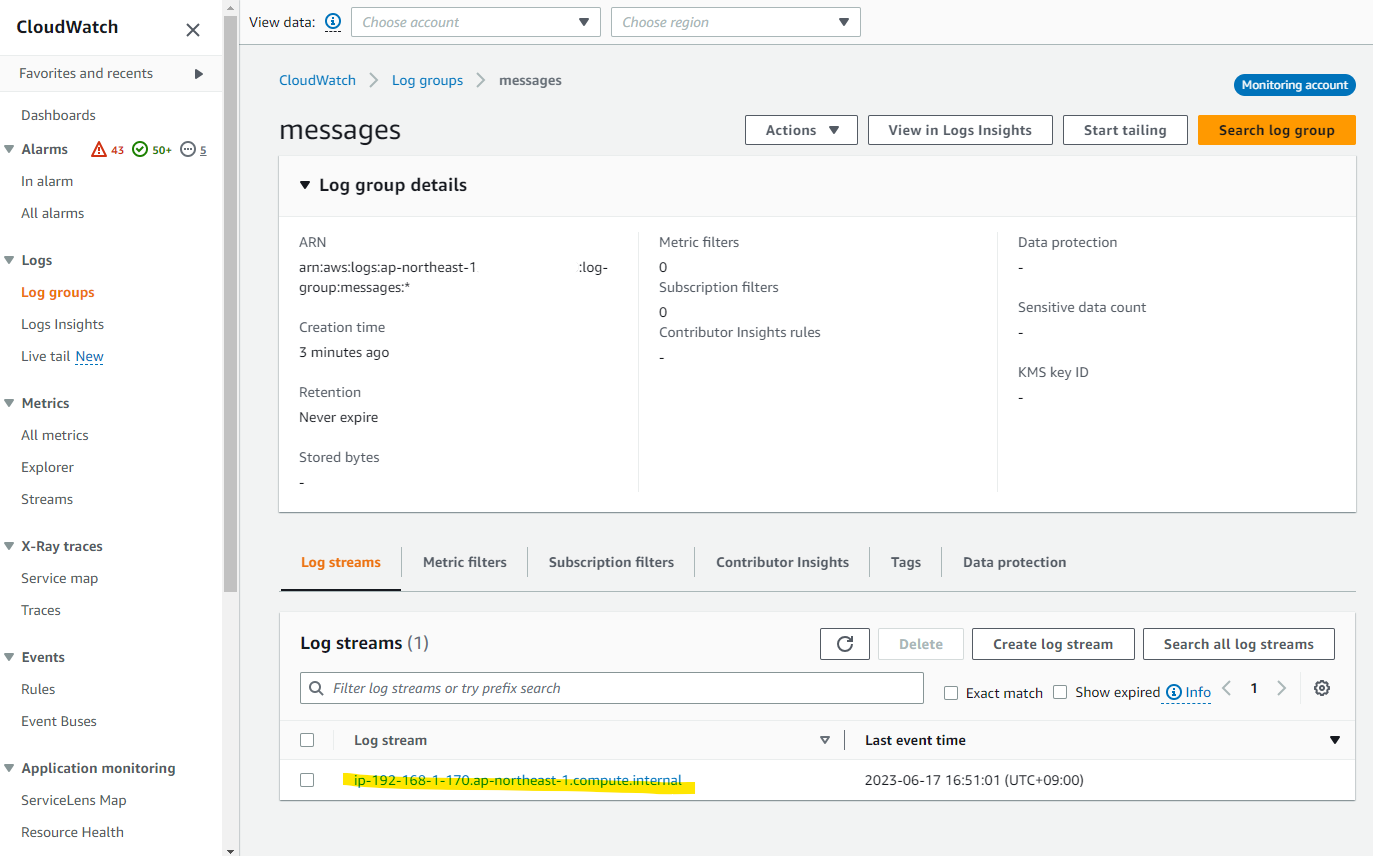Collapse the Log group details section
Viewport: 1373px width, 856px height.
click(x=305, y=185)
